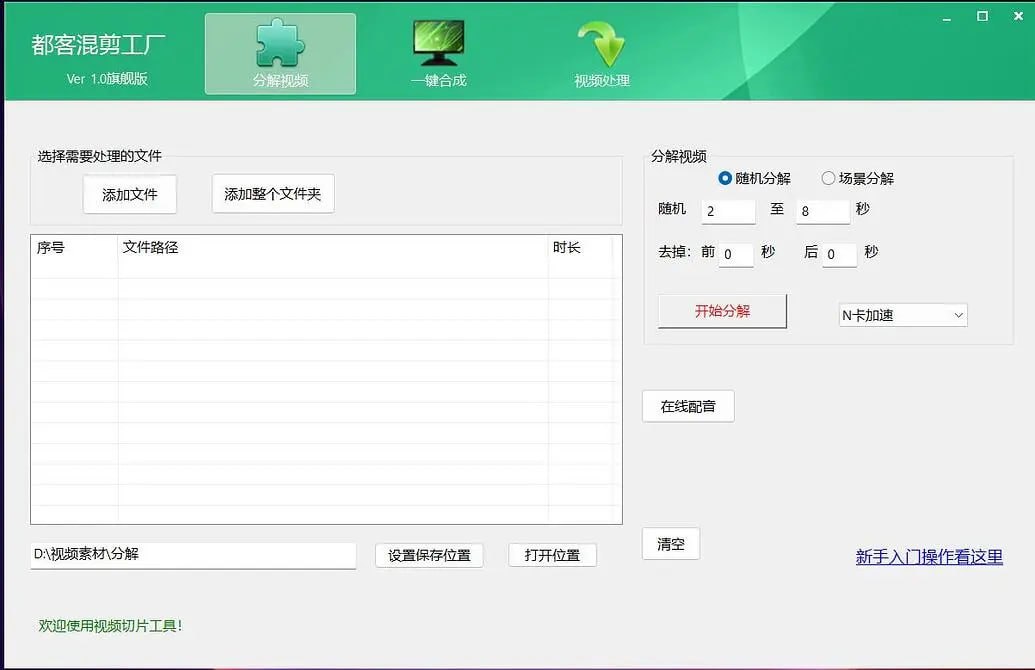
Task: Close the 都客混剪工厂 window
Action: (x=1018, y=16)
